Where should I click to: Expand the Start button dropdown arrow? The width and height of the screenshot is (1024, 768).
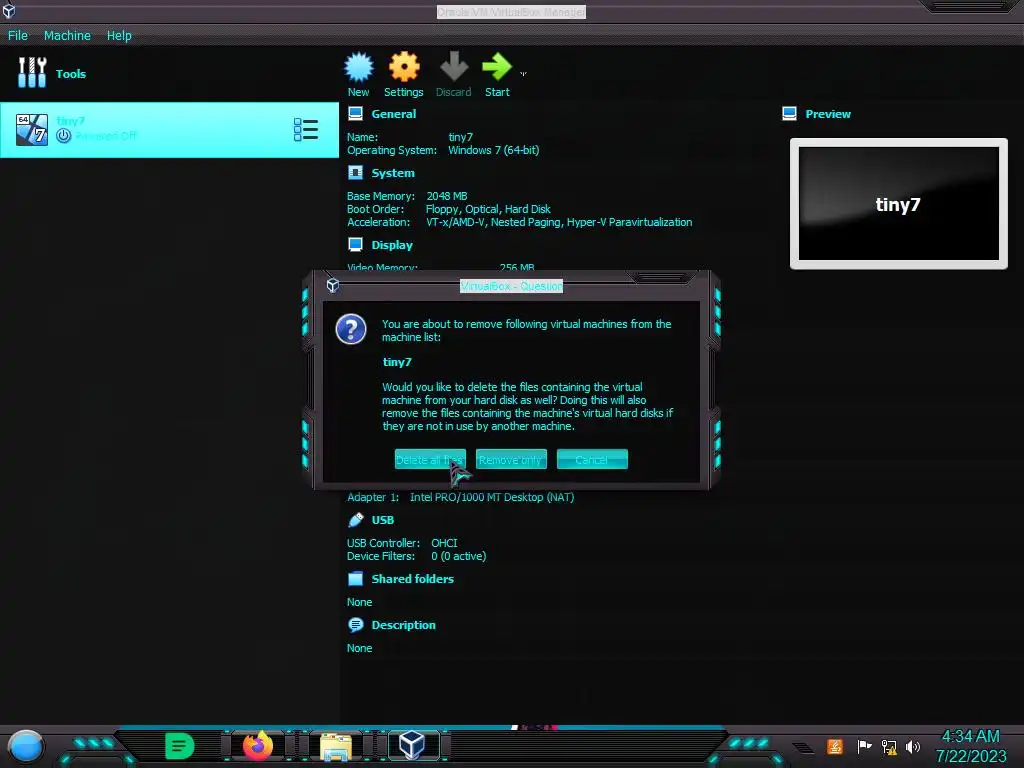click(x=523, y=74)
